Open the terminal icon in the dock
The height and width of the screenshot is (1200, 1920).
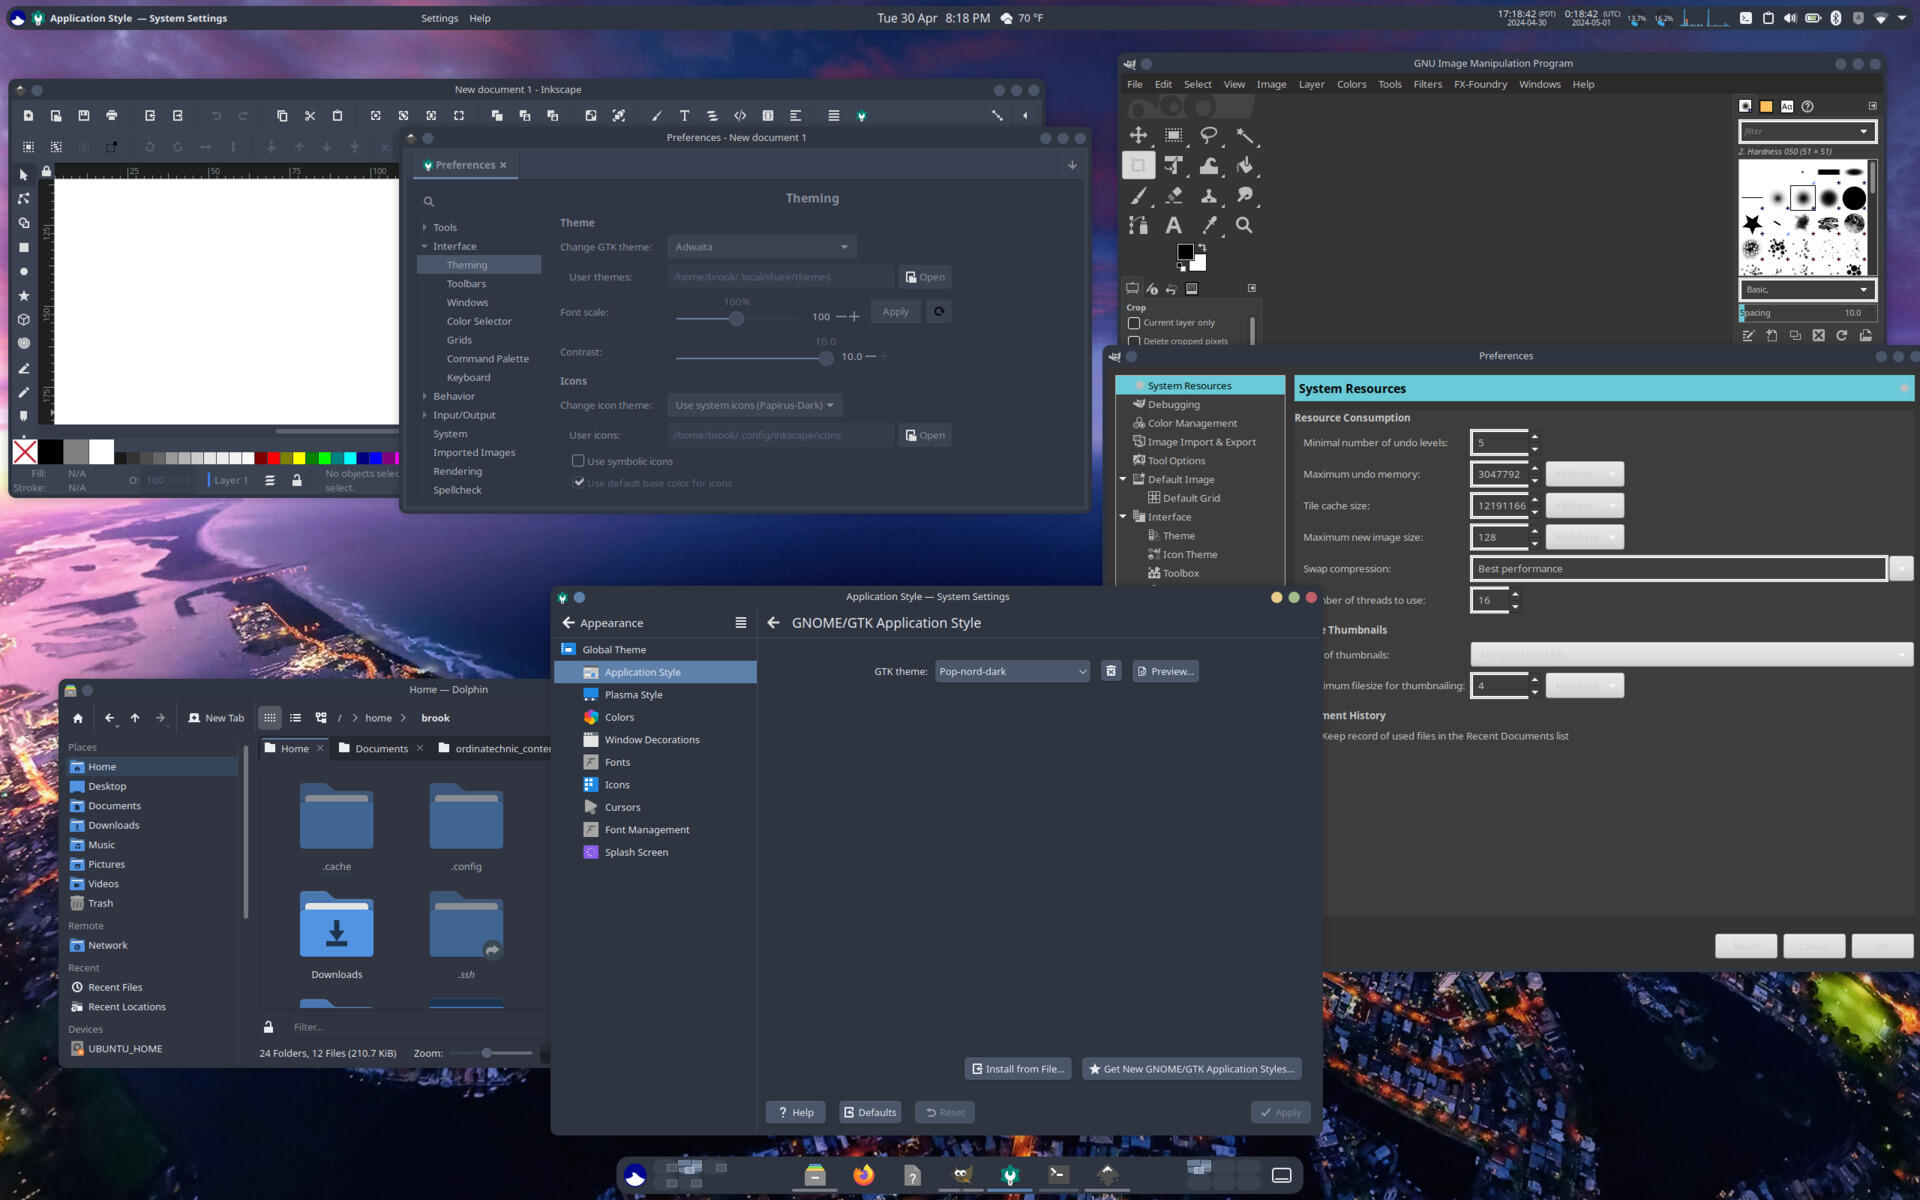pos(1058,1175)
